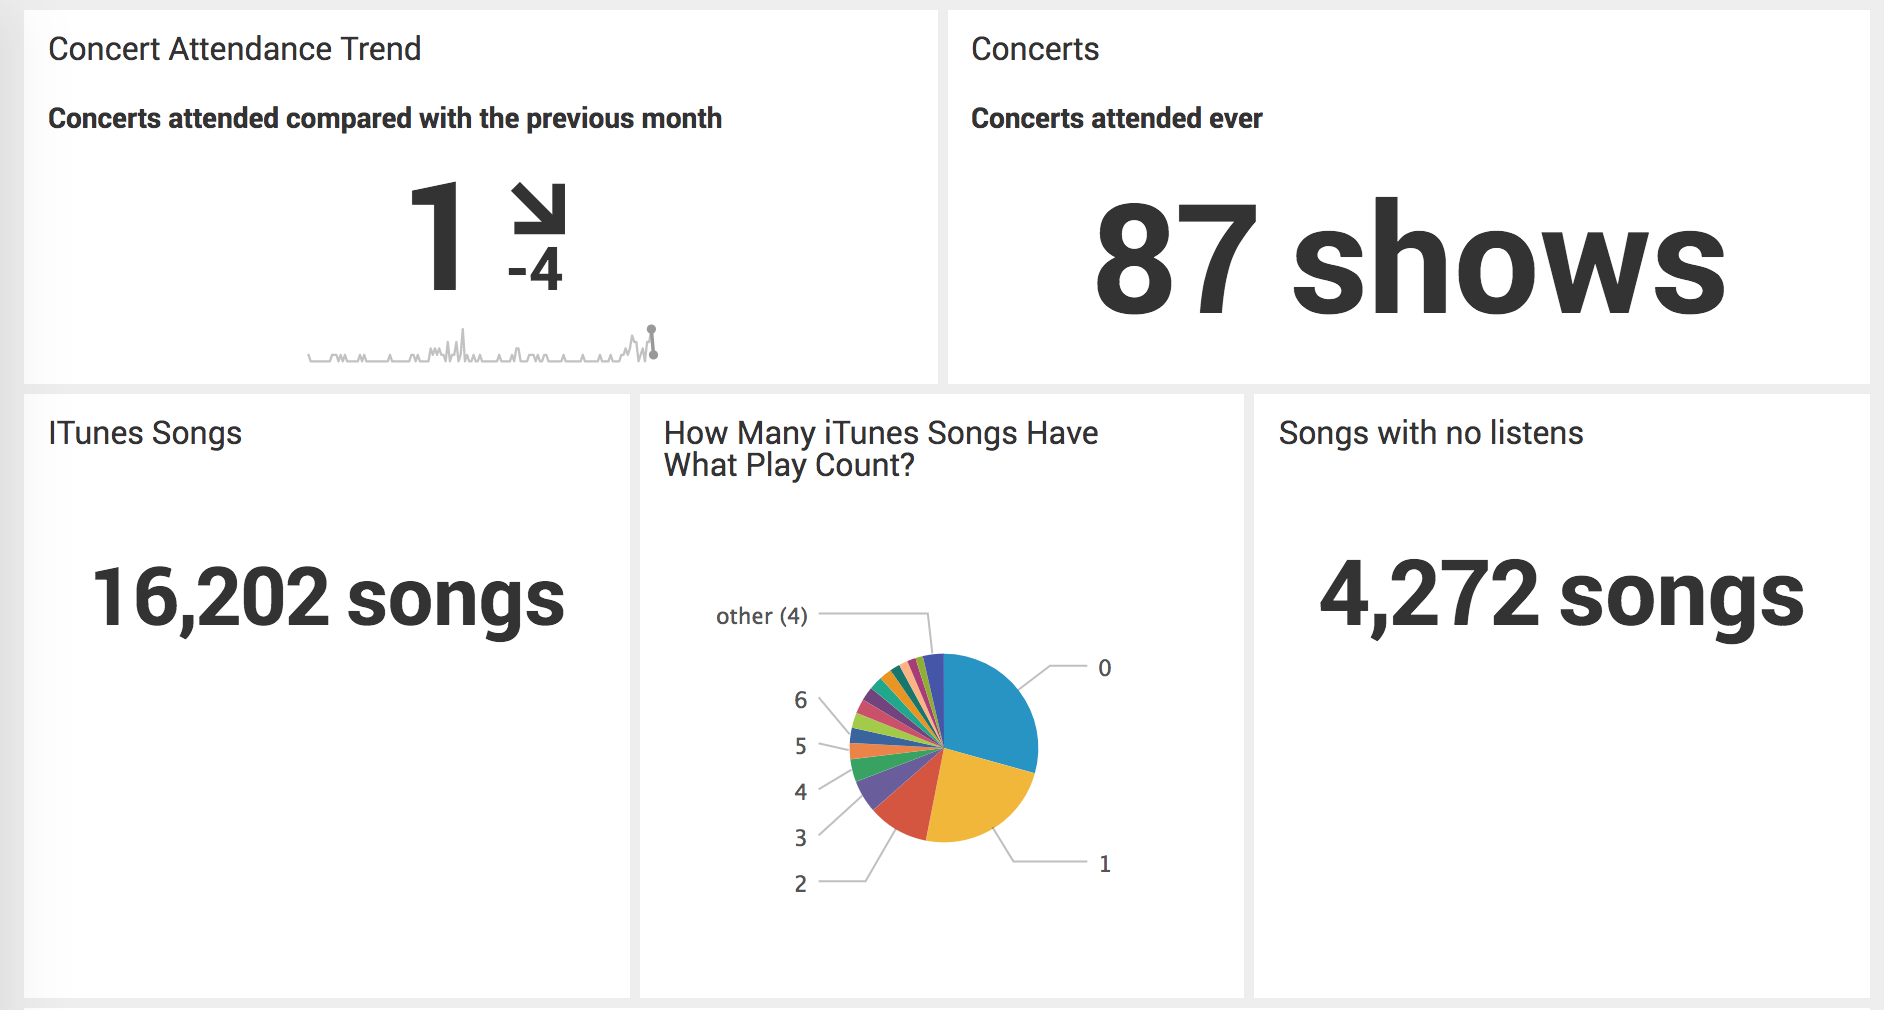Click the 'Songs with no listens' panel title

pyautogui.click(x=1431, y=433)
